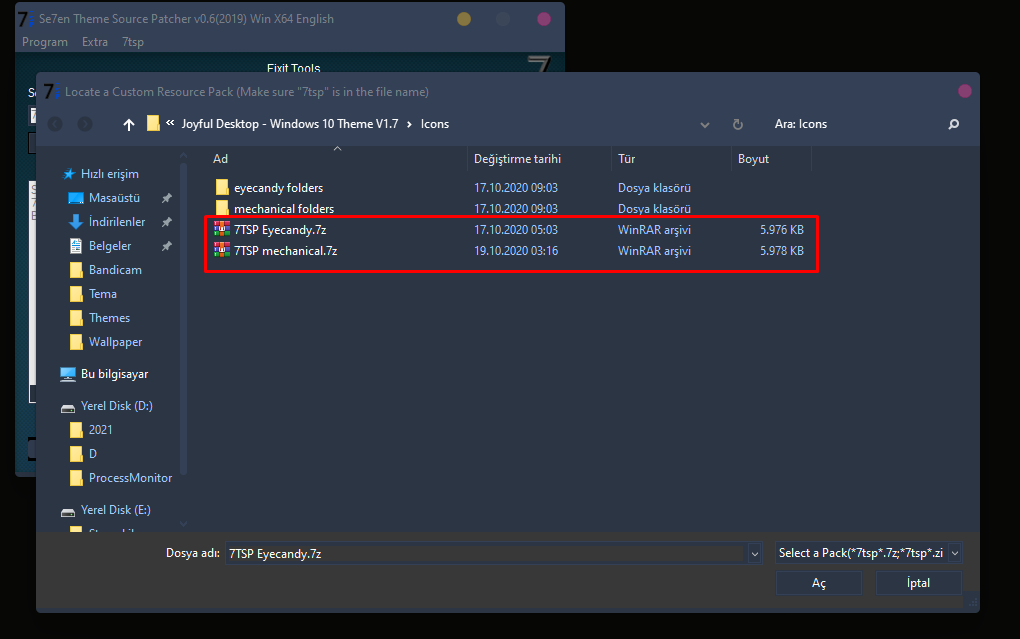Show hidden breadcrumb path via double chevron
This screenshot has width=1020, height=639.
pos(170,123)
